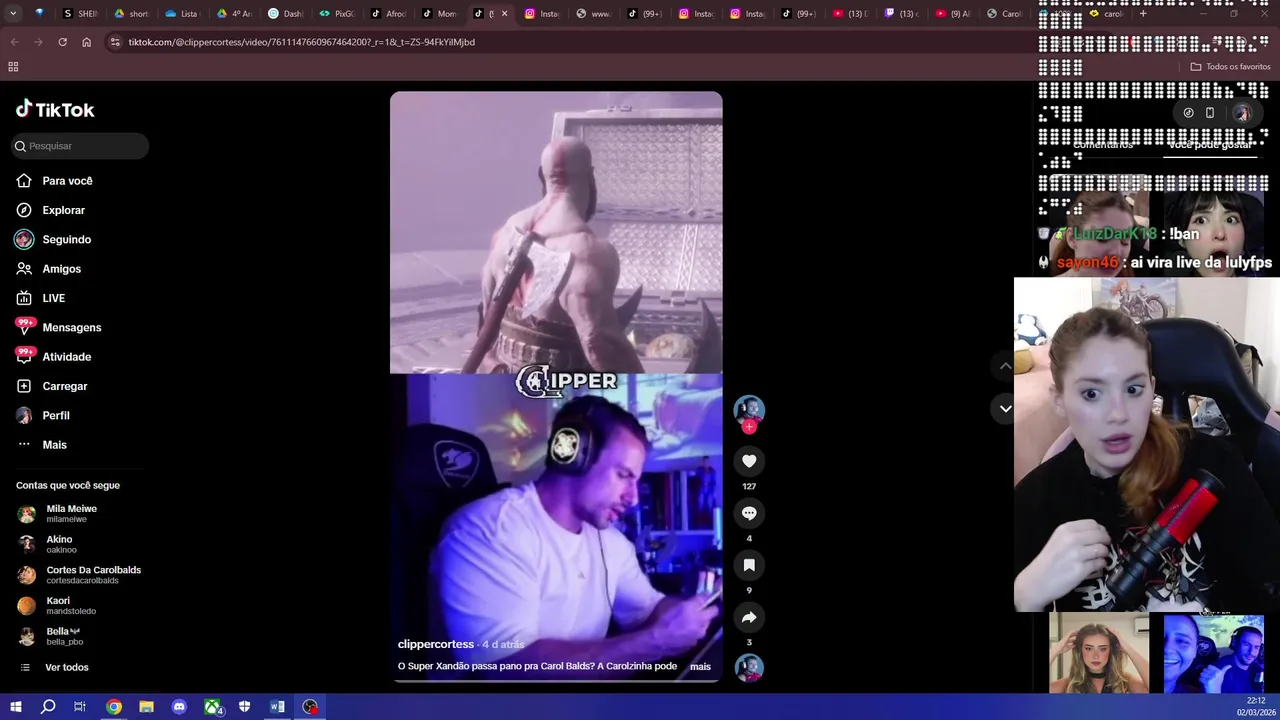Click the TikTok logo
This screenshot has height=720, width=1280.
coord(55,109)
